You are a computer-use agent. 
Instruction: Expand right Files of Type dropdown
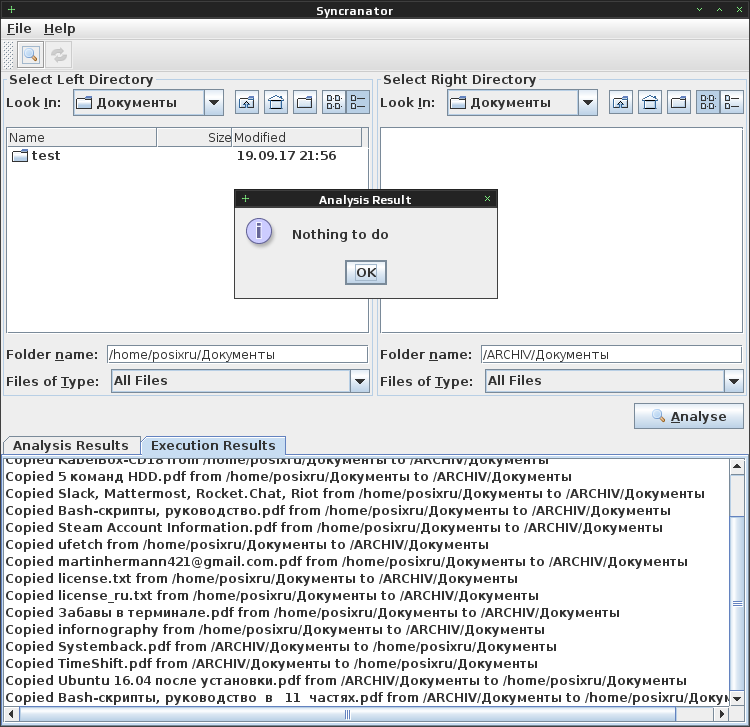point(614,381)
